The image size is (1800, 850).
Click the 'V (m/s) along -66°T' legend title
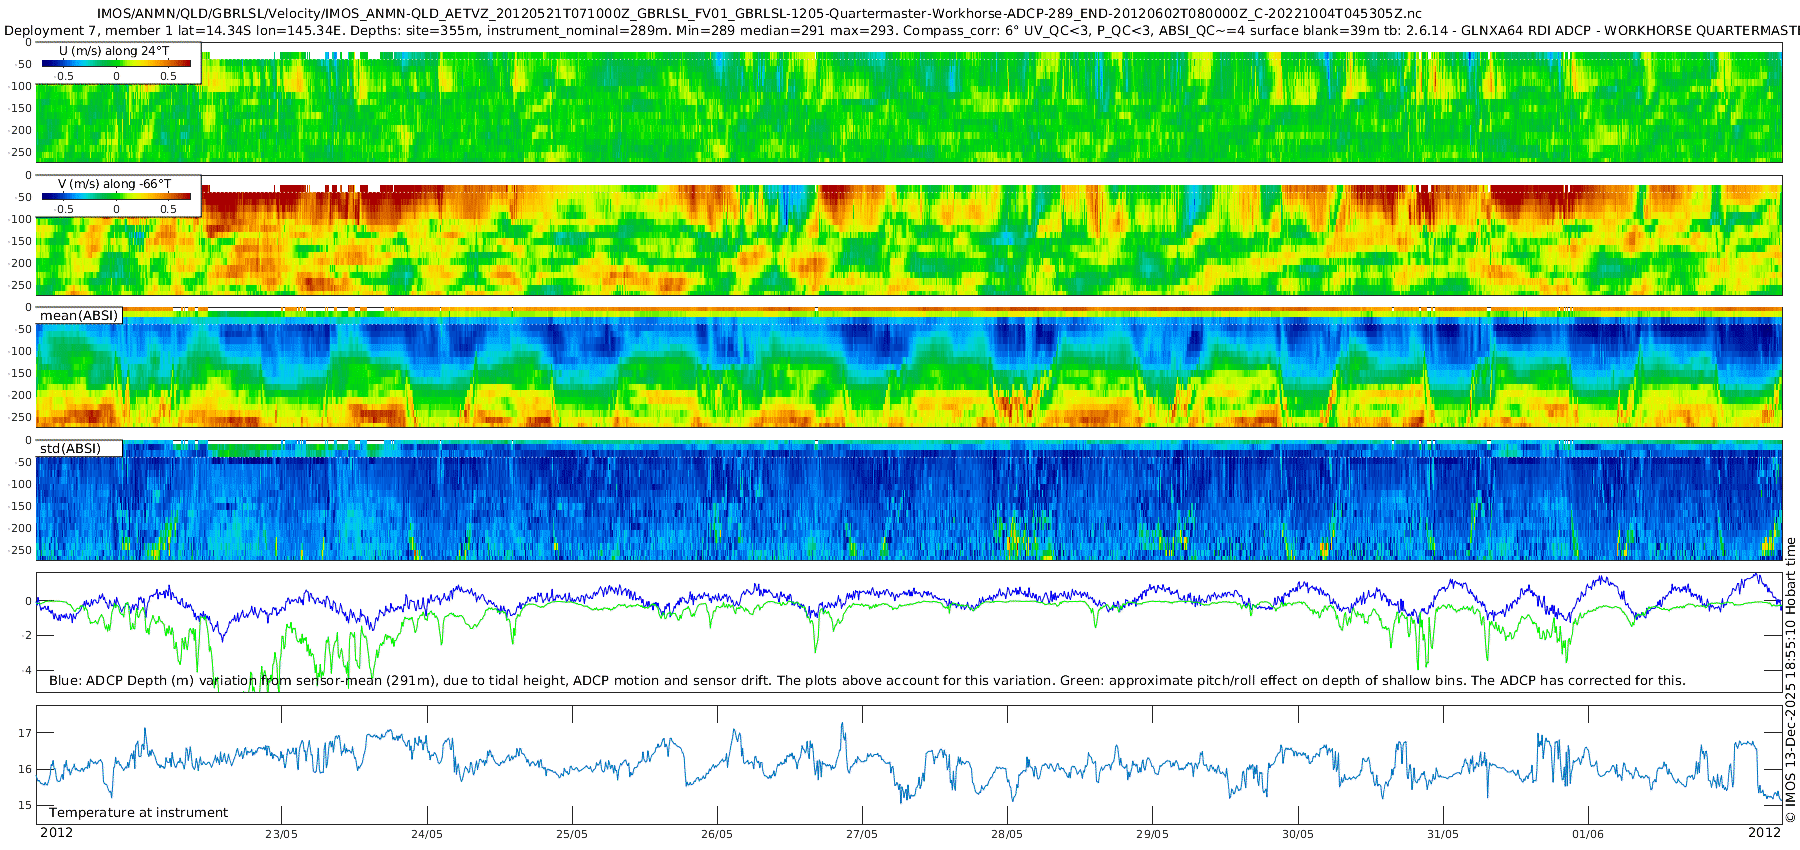point(114,184)
